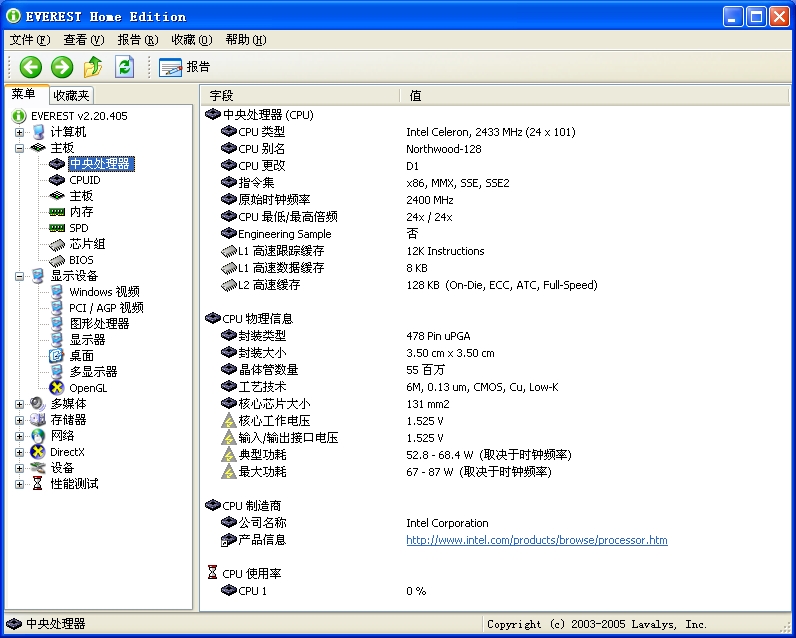Select the SPD memory tree item
This screenshot has width=796, height=638.
pos(78,228)
